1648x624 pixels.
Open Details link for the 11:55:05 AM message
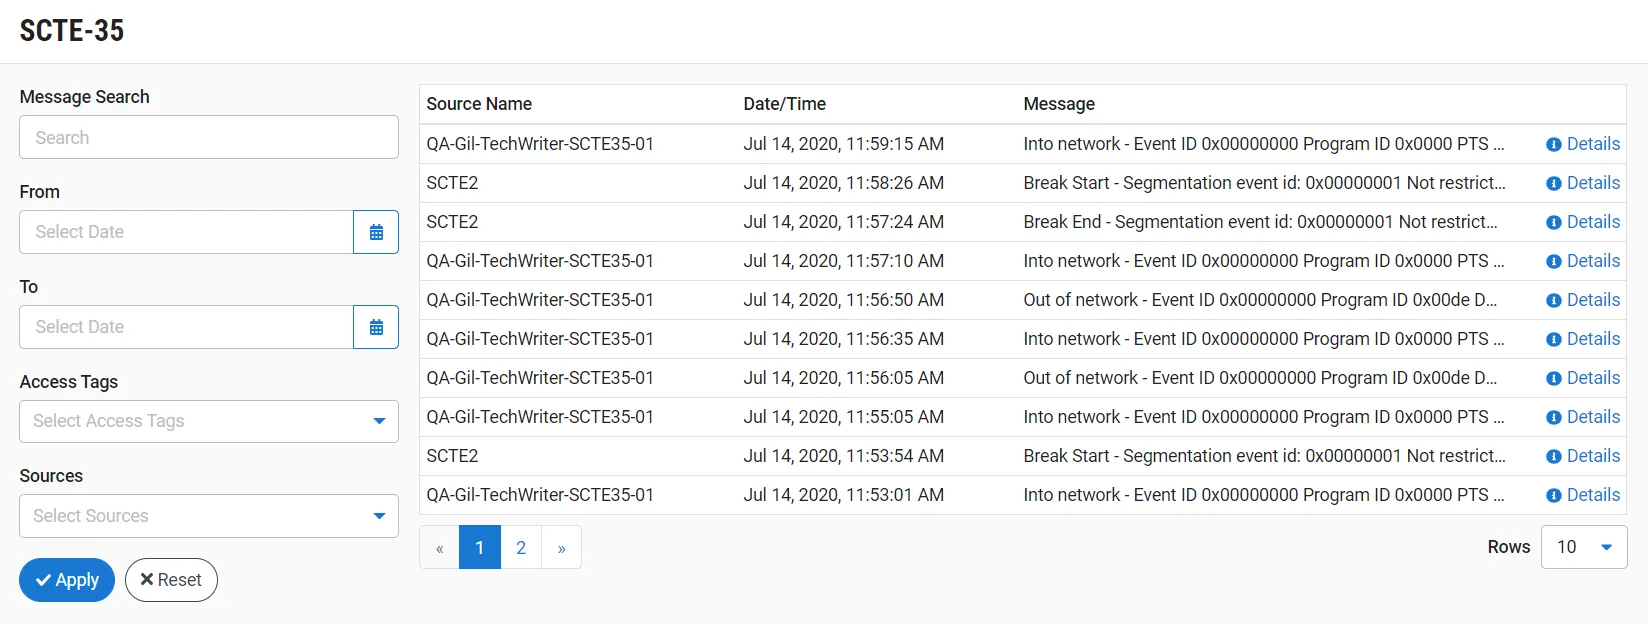[x=1593, y=417]
